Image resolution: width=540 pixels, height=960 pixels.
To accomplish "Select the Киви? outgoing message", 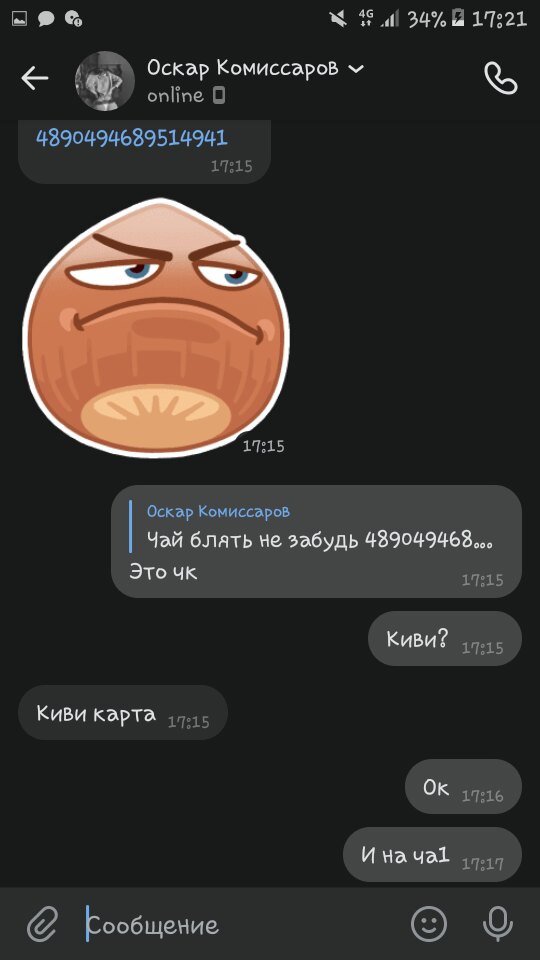I will [x=444, y=639].
